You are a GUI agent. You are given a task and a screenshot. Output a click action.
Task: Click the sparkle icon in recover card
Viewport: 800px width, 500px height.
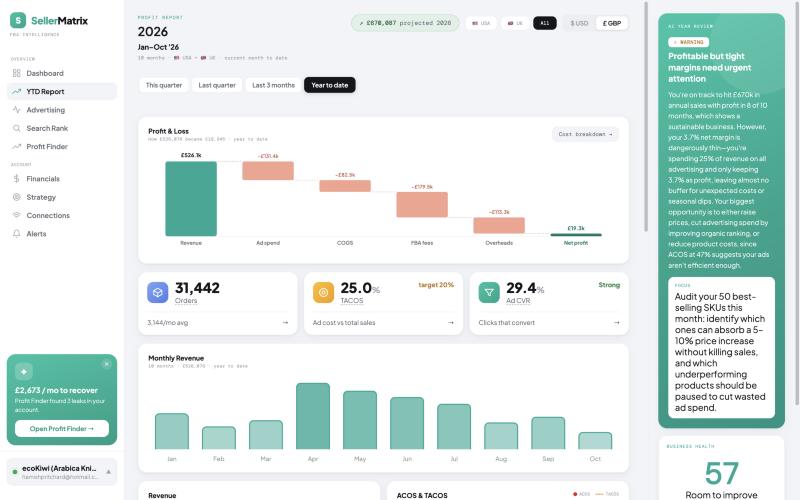coord(24,371)
